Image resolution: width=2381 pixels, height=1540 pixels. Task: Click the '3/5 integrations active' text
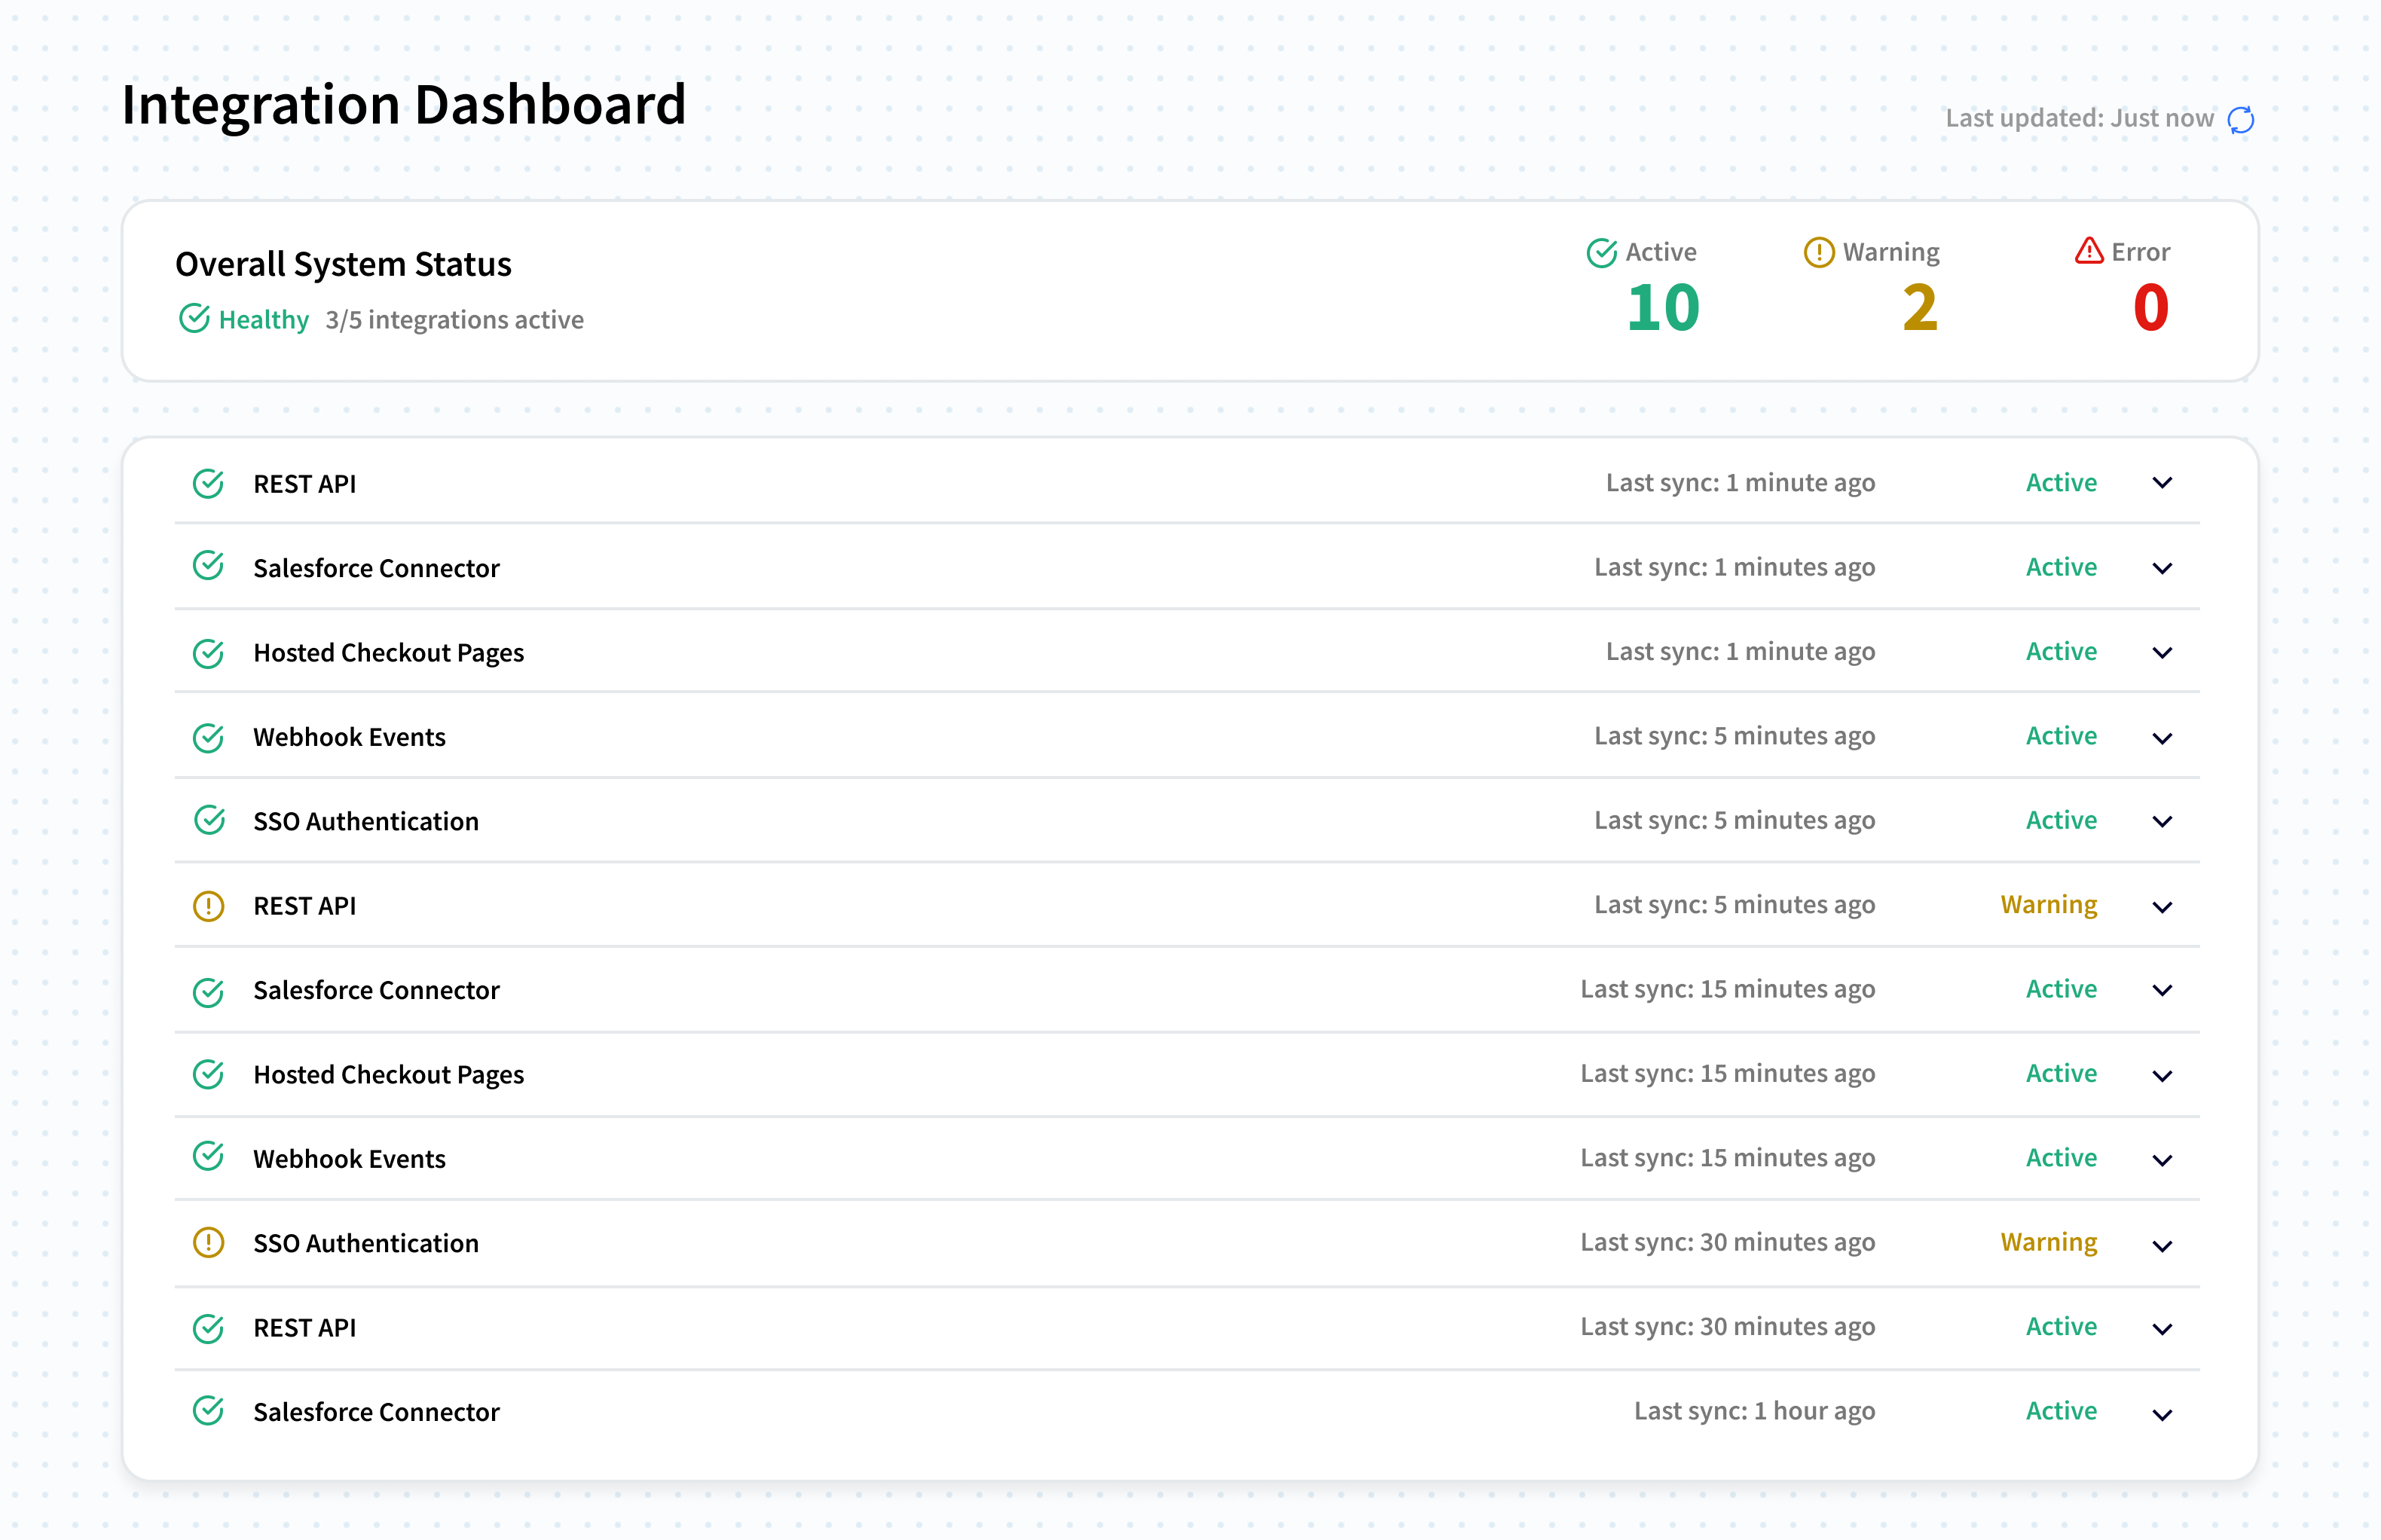point(454,320)
